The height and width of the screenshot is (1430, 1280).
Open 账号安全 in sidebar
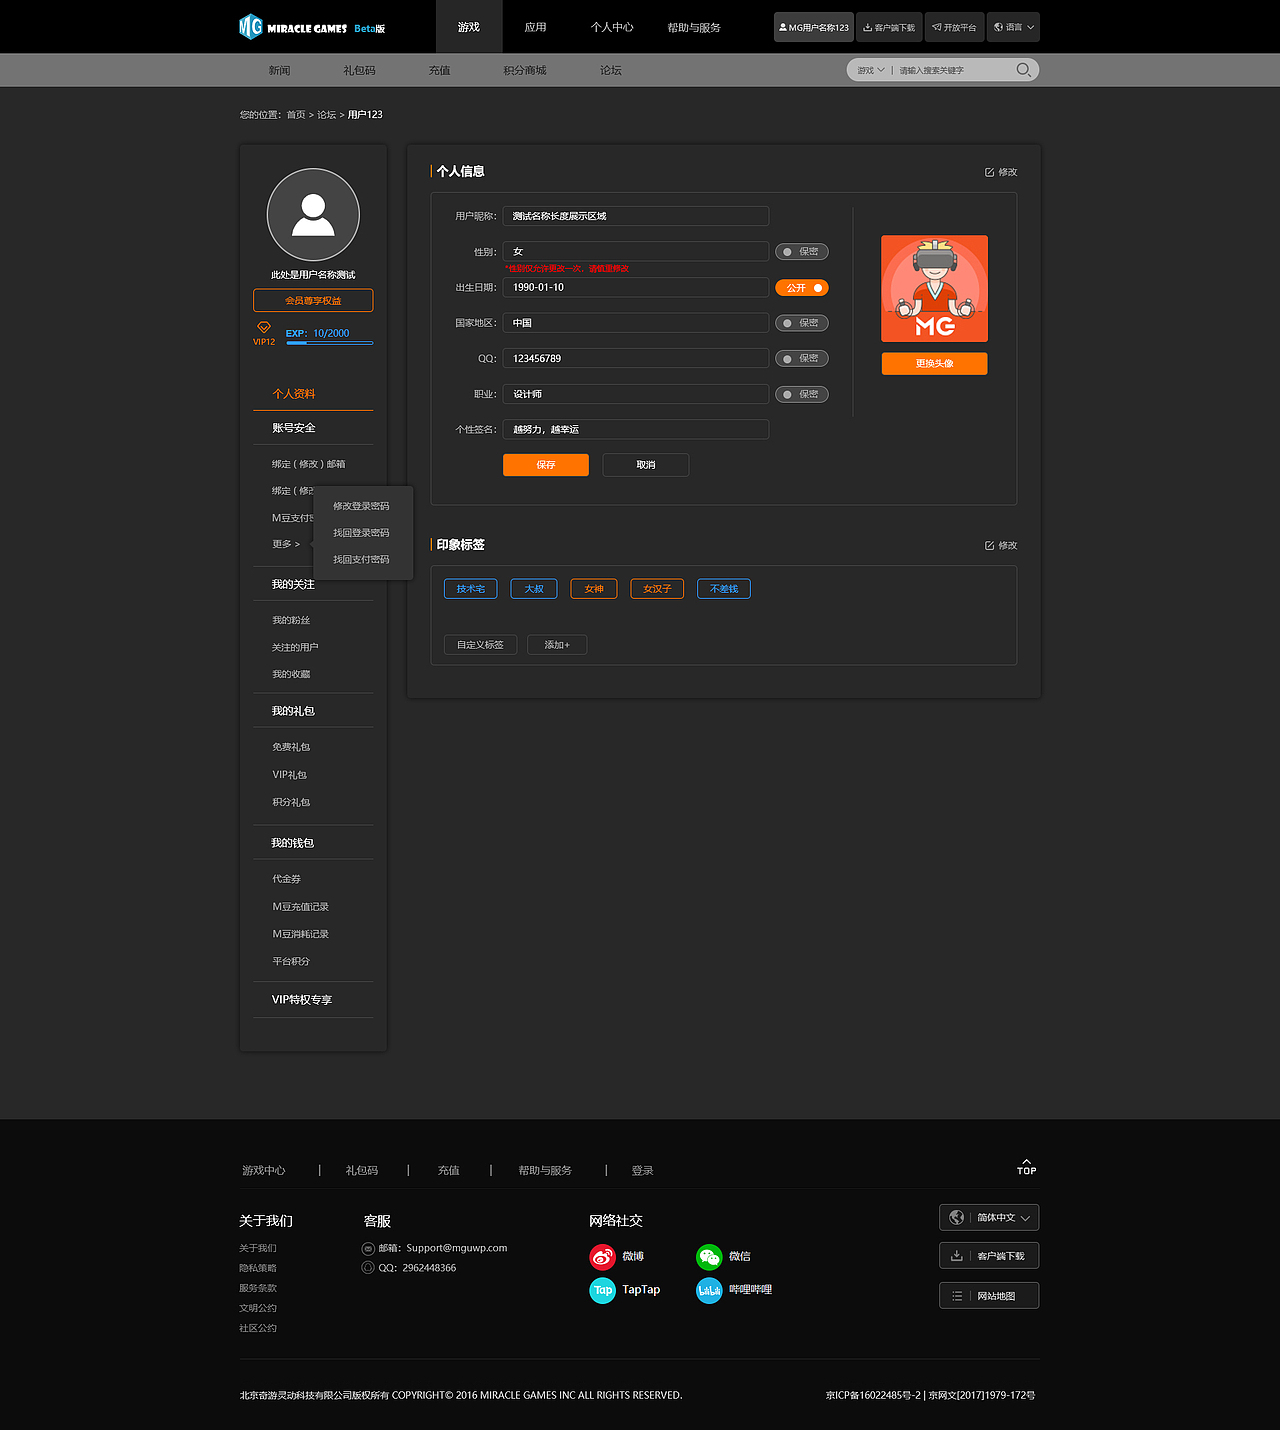(294, 428)
